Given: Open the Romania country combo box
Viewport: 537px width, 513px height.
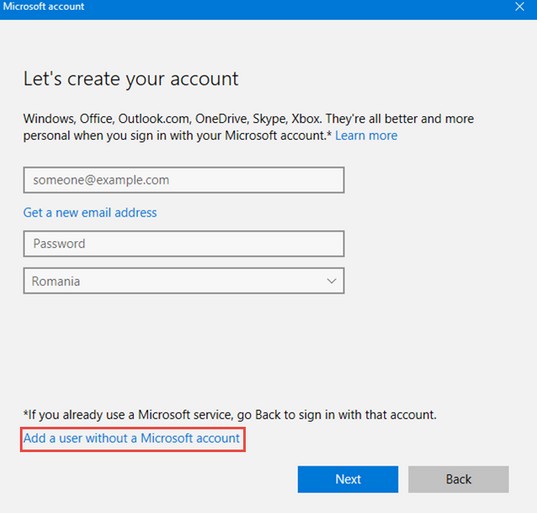Looking at the screenshot, I should pos(184,281).
